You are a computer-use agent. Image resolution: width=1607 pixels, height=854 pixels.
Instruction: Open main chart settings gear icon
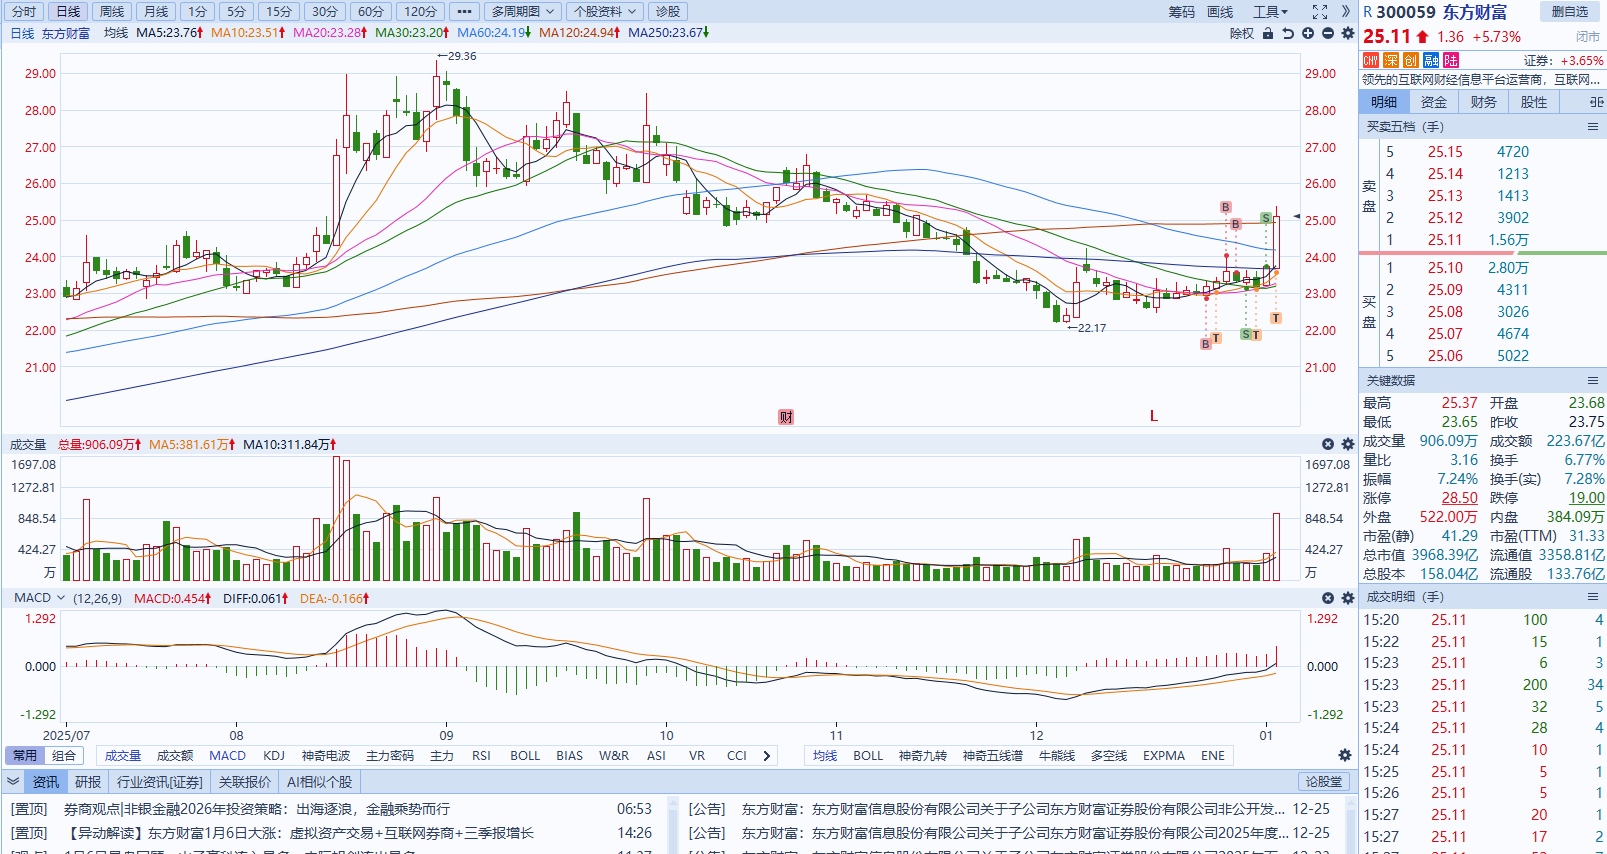coord(1348,33)
